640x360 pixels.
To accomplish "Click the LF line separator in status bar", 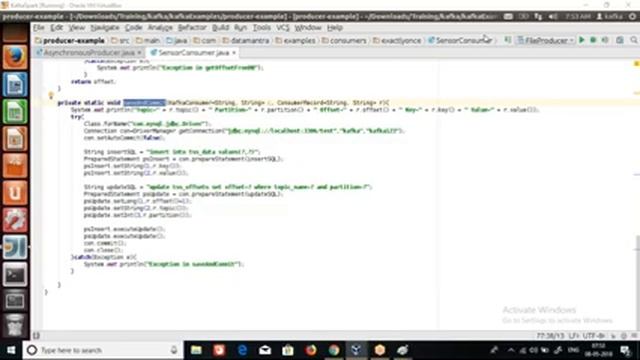I will (x=573, y=336).
